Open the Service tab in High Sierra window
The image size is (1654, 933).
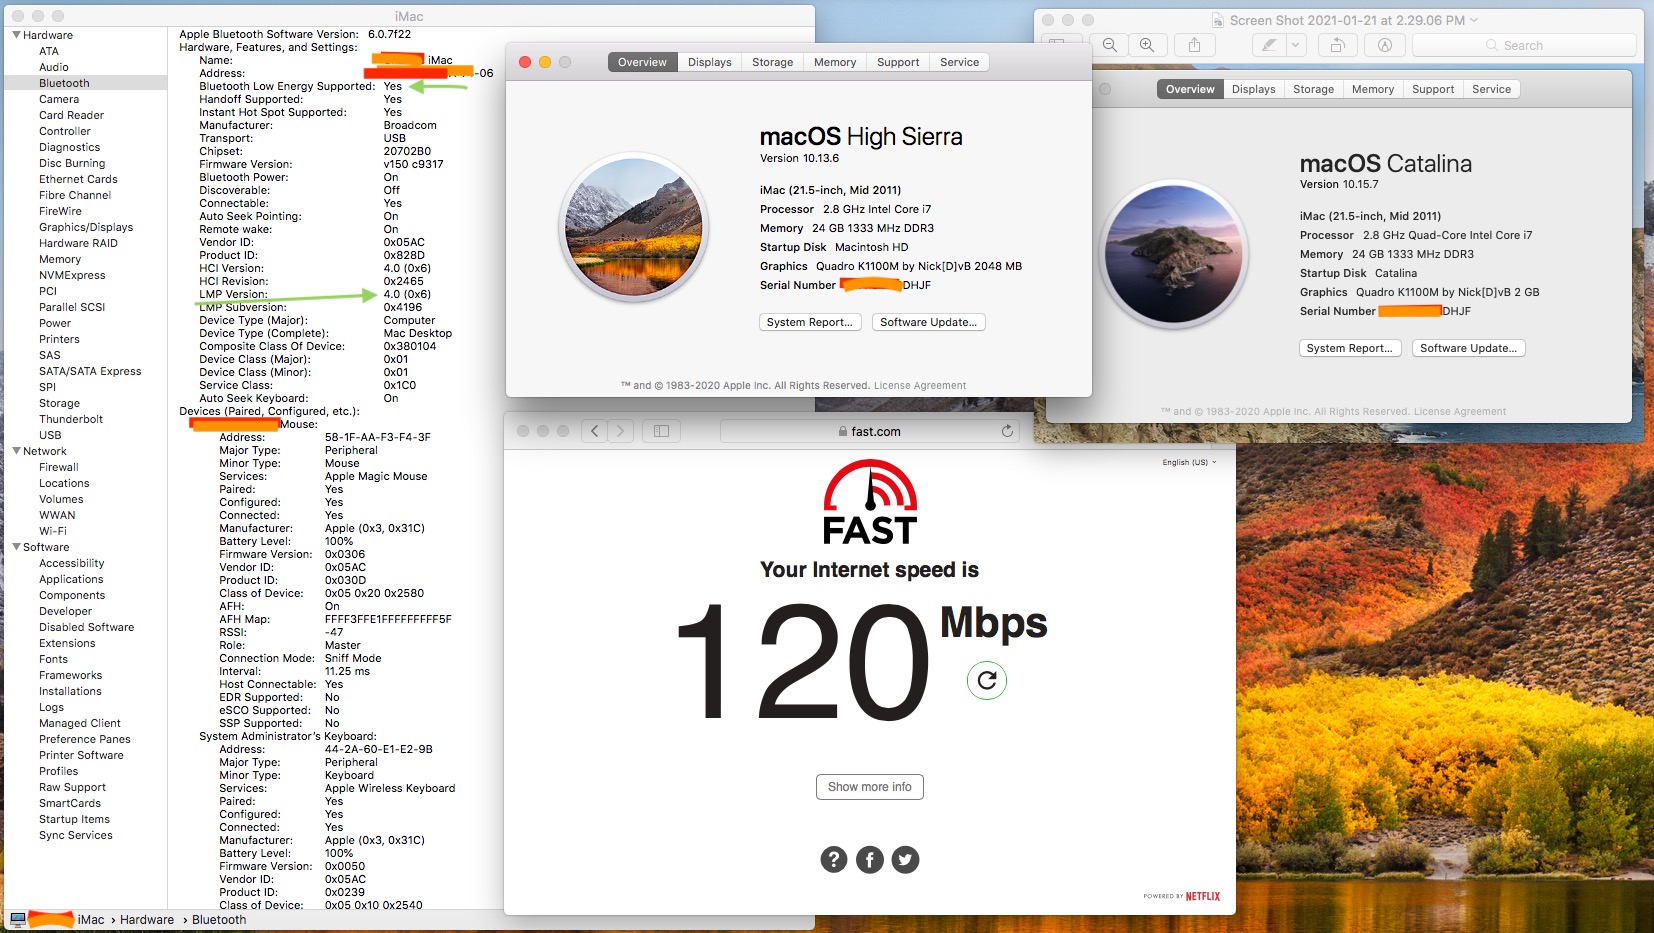960,62
